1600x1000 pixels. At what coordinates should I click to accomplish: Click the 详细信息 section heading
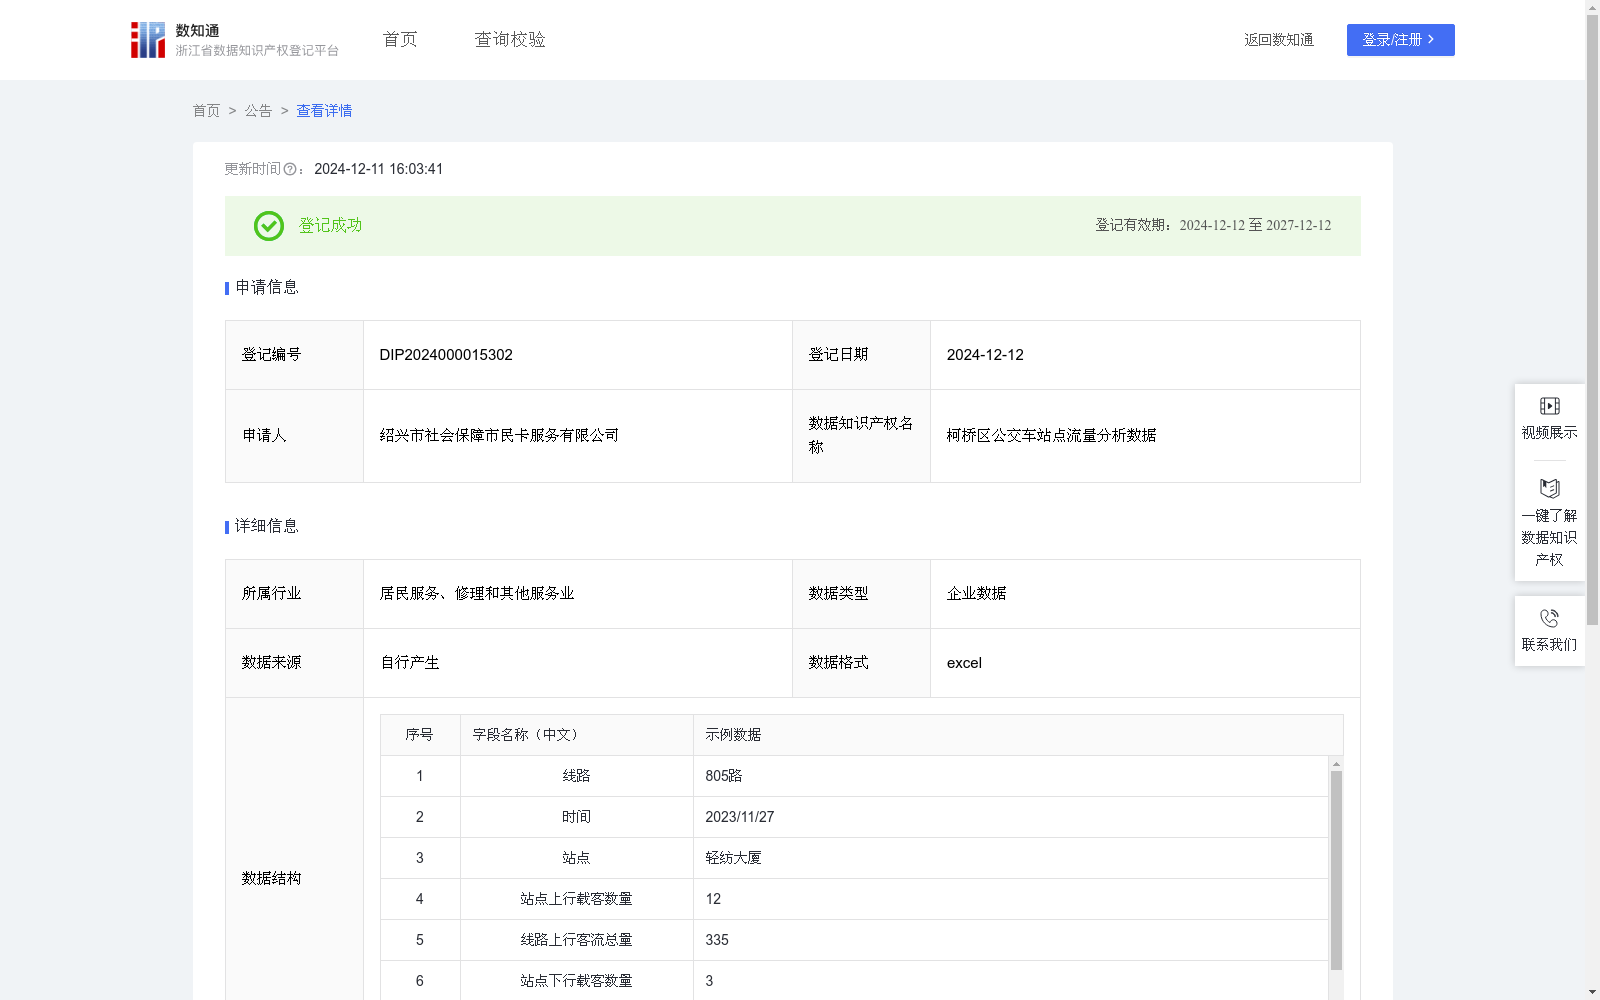[267, 527]
